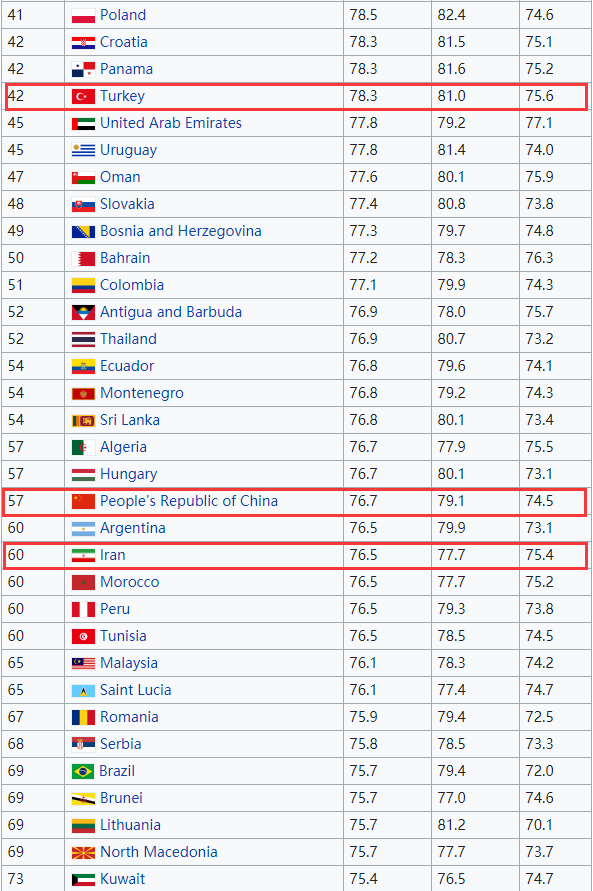Click the Colombia flag icon

(x=83, y=285)
